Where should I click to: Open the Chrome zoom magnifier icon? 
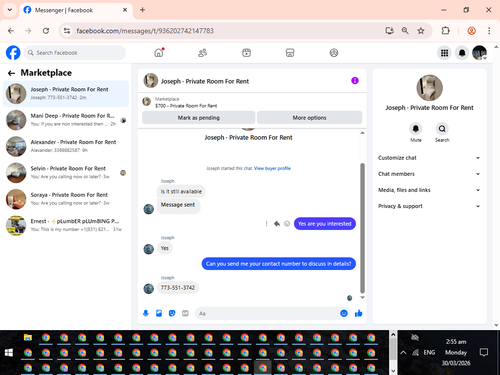click(405, 31)
